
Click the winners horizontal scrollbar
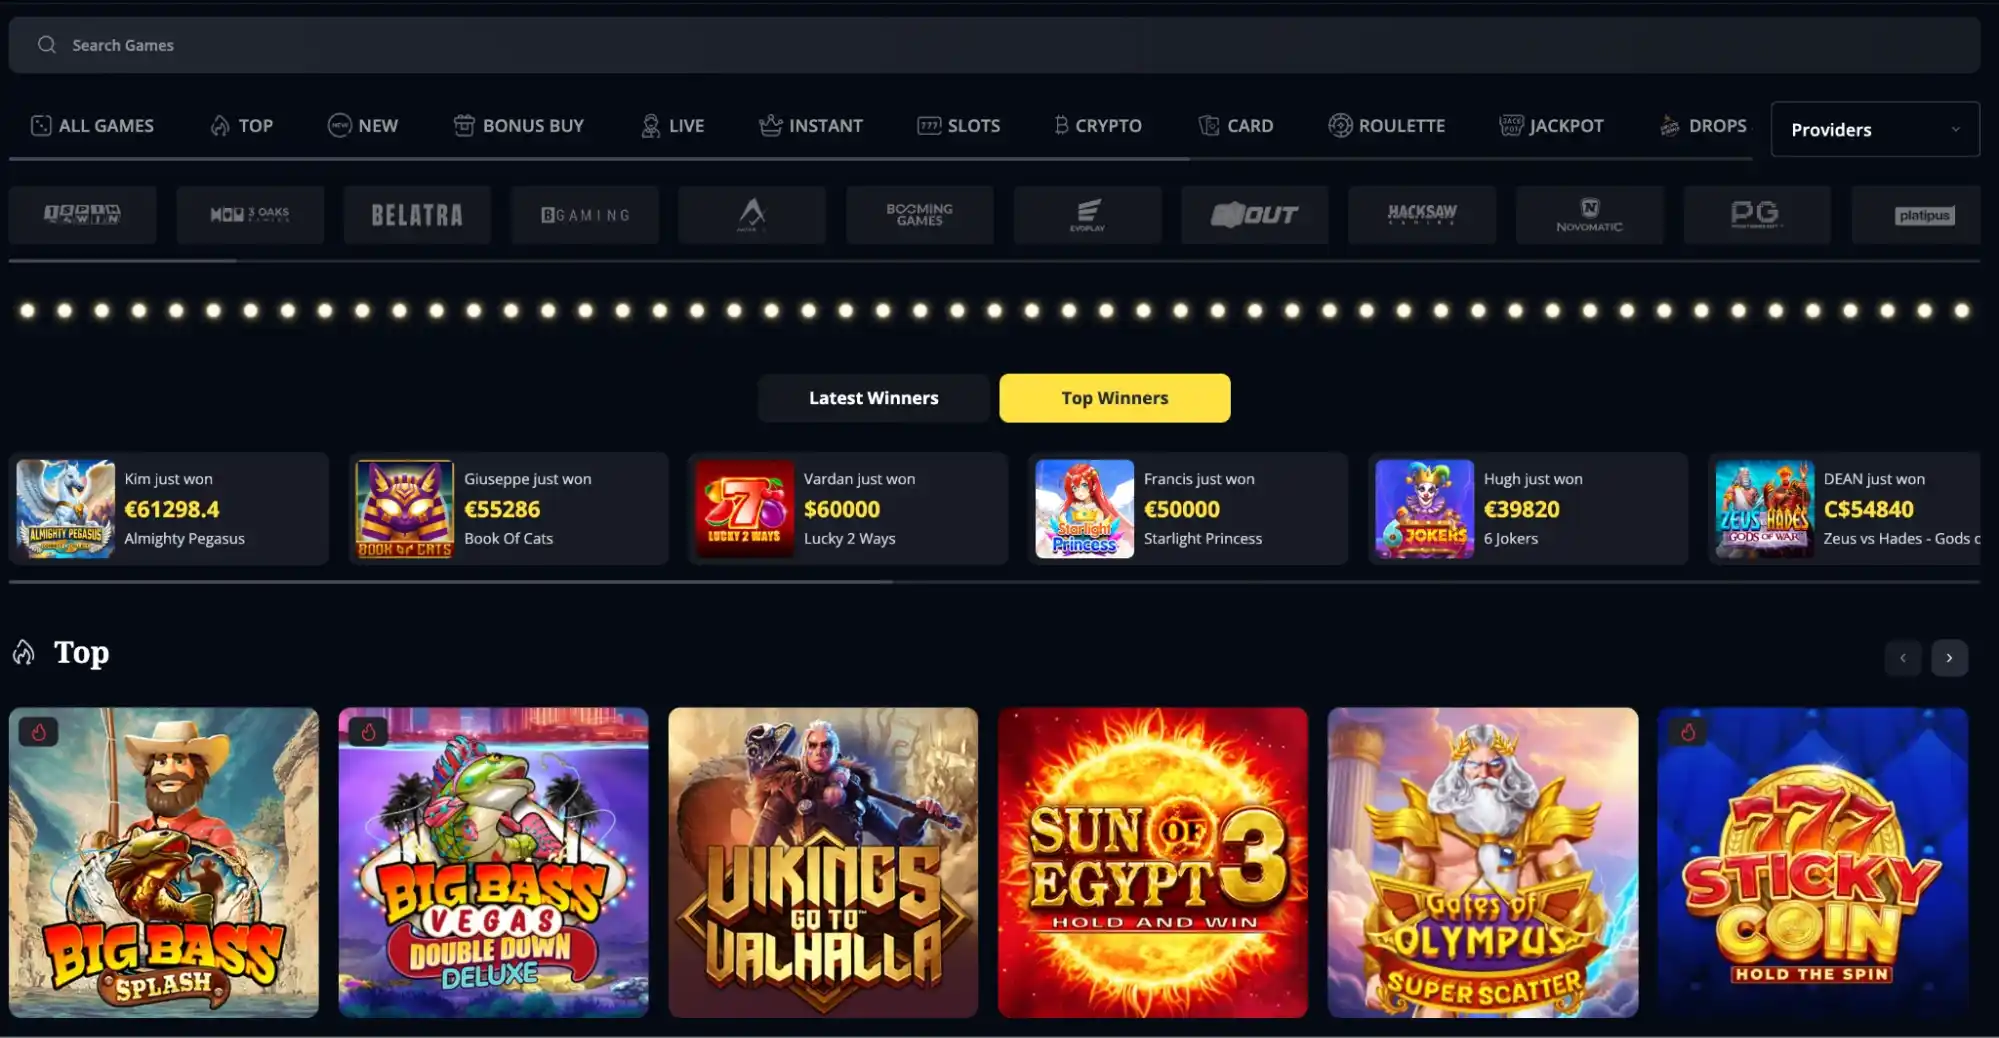tap(450, 582)
